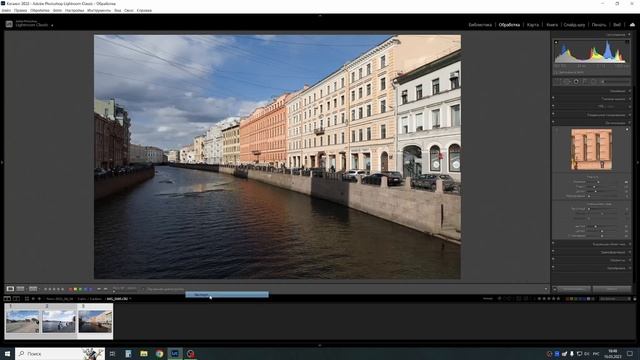This screenshot has width=640, height=360.
Task: Click the reset button at bottom right
Action: (x=612, y=289)
